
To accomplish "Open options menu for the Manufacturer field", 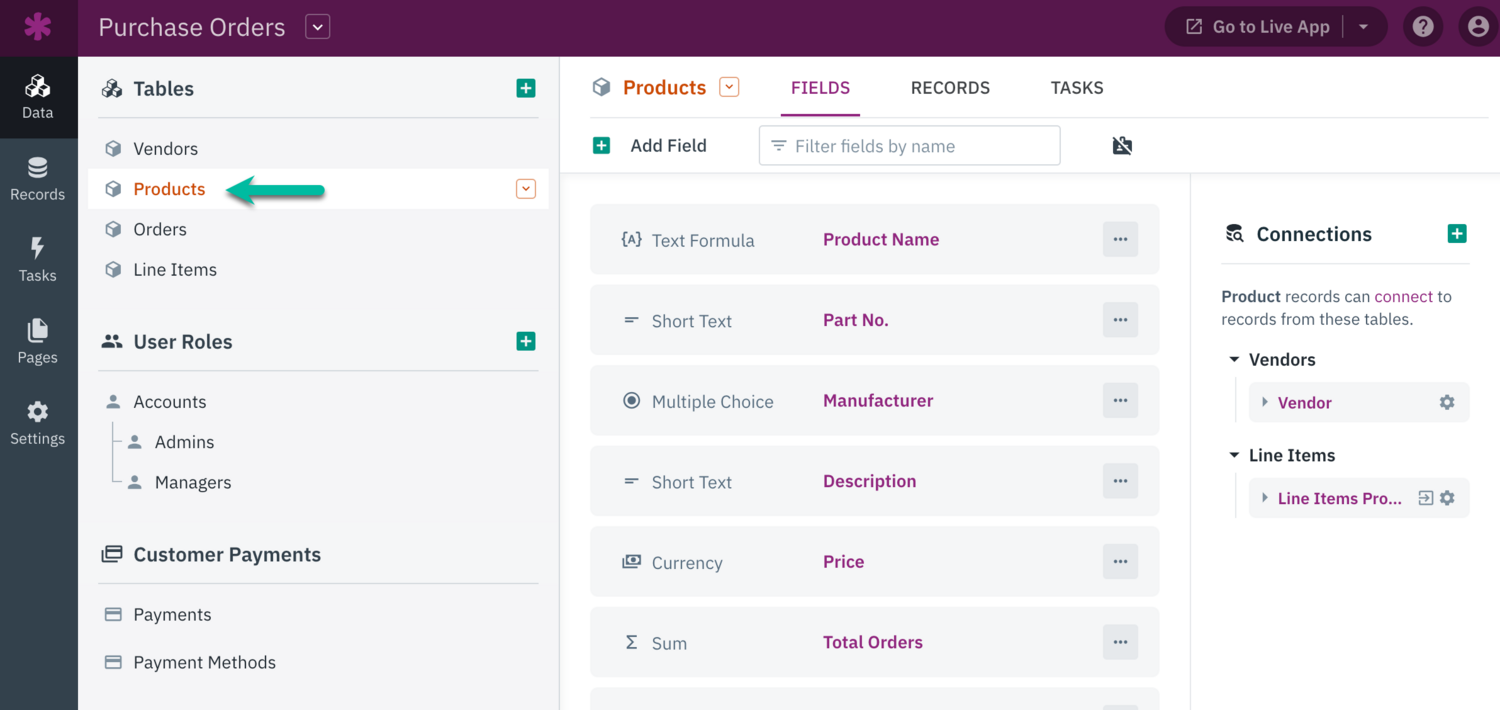I will point(1120,400).
